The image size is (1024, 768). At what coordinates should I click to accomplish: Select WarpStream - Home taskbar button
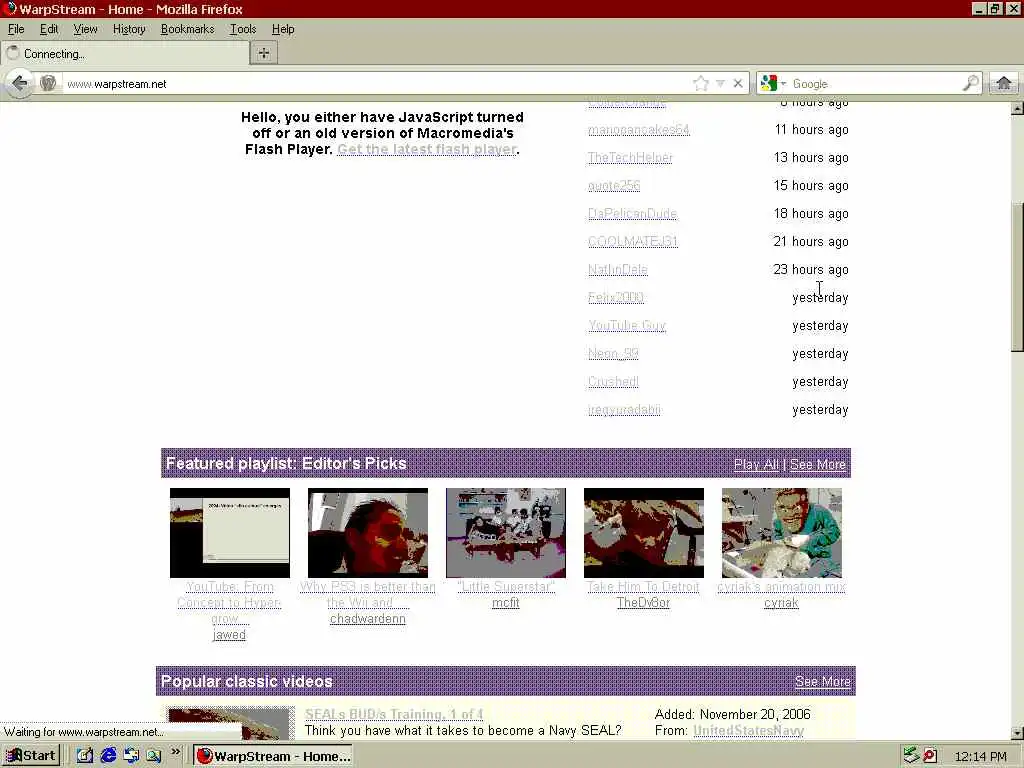273,756
